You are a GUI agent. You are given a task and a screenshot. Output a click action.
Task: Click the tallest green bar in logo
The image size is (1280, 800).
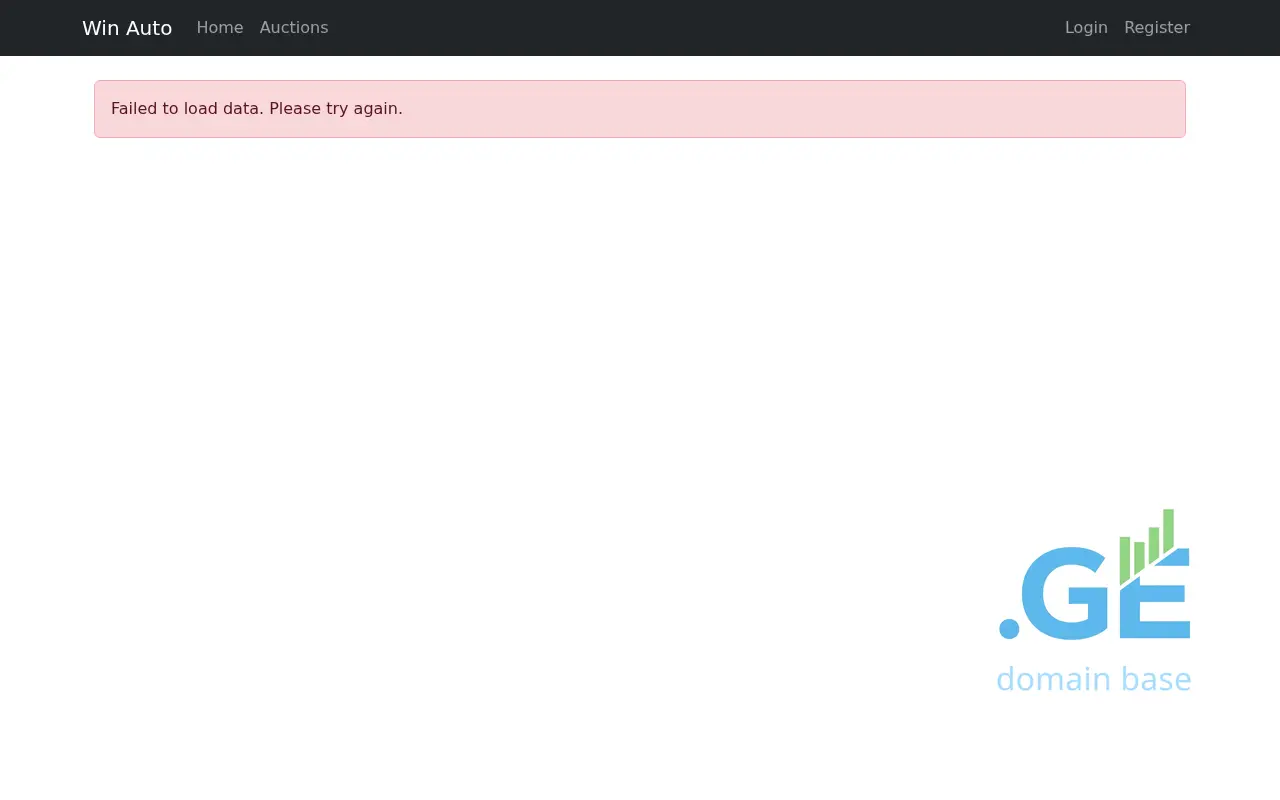pyautogui.click(x=1168, y=530)
